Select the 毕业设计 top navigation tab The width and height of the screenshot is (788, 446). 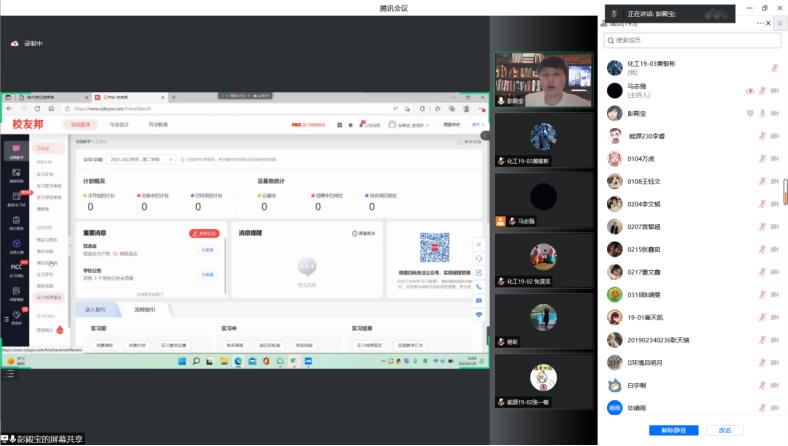tap(119, 125)
